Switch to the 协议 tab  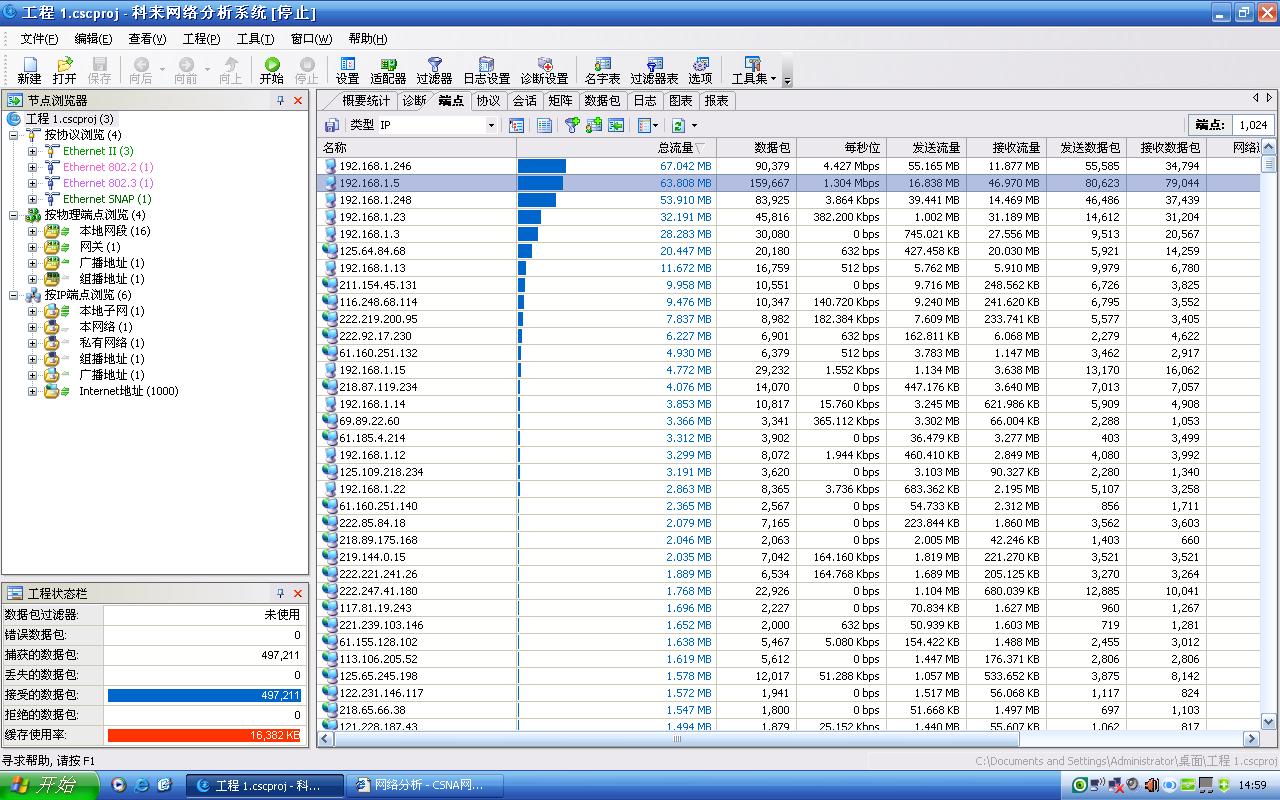488,100
